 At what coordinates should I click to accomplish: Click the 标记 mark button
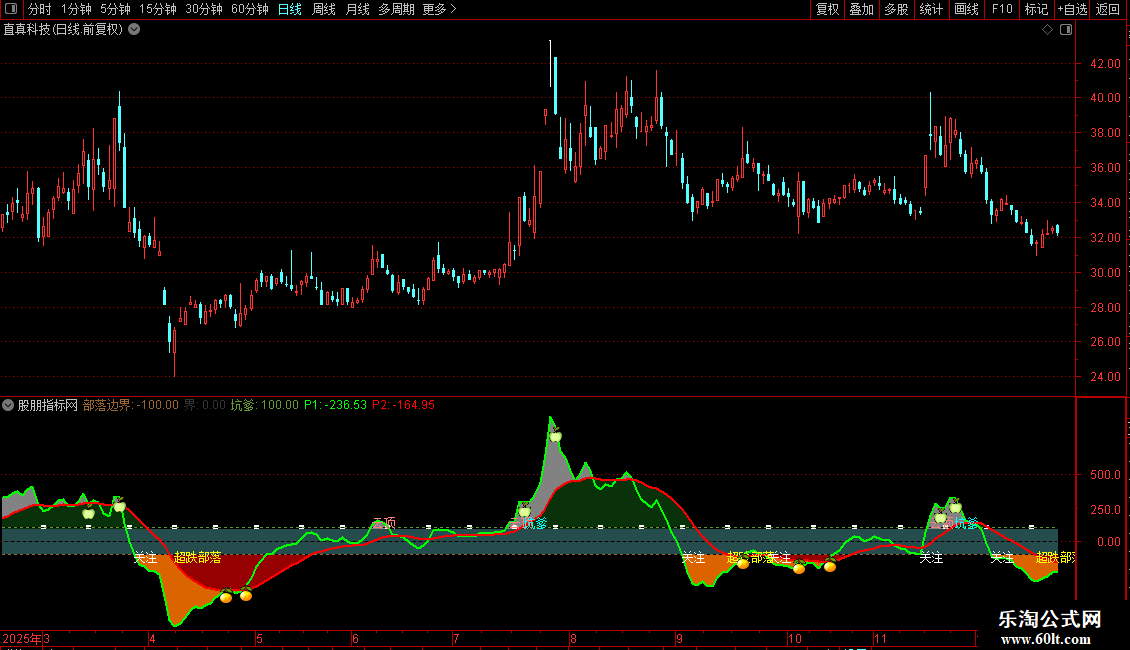coord(1036,9)
